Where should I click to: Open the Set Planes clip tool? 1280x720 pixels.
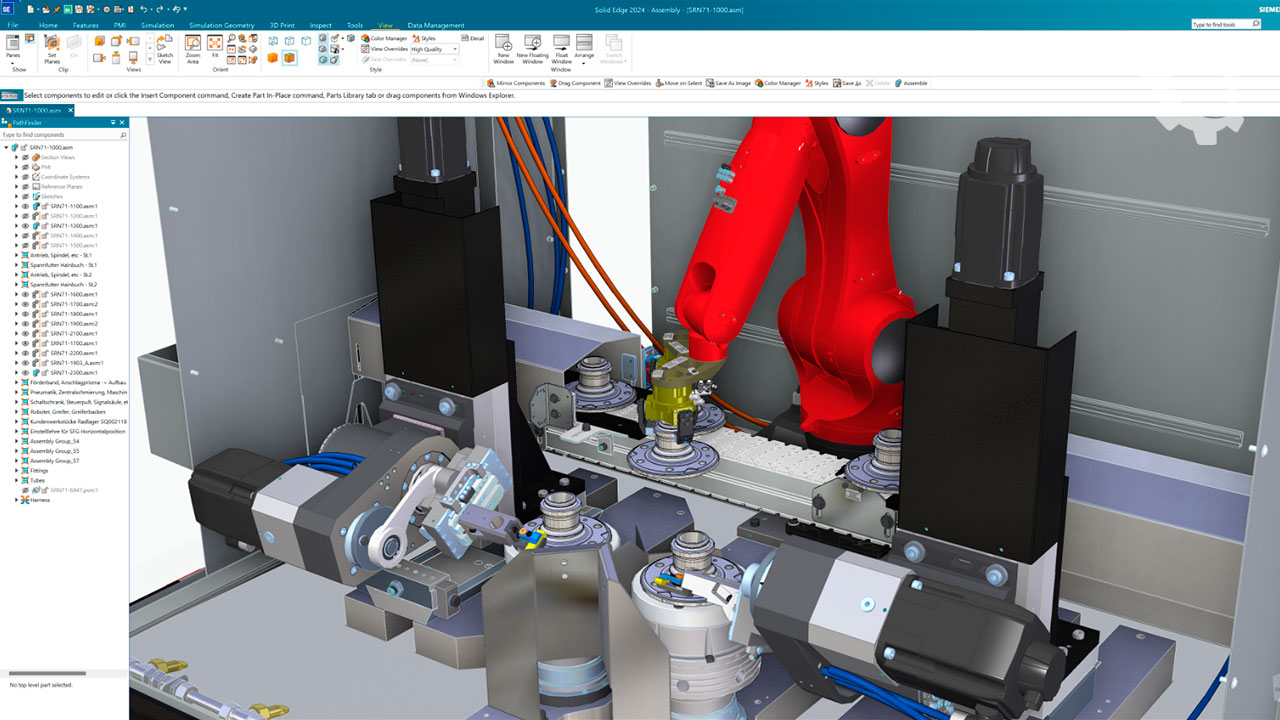(51, 48)
